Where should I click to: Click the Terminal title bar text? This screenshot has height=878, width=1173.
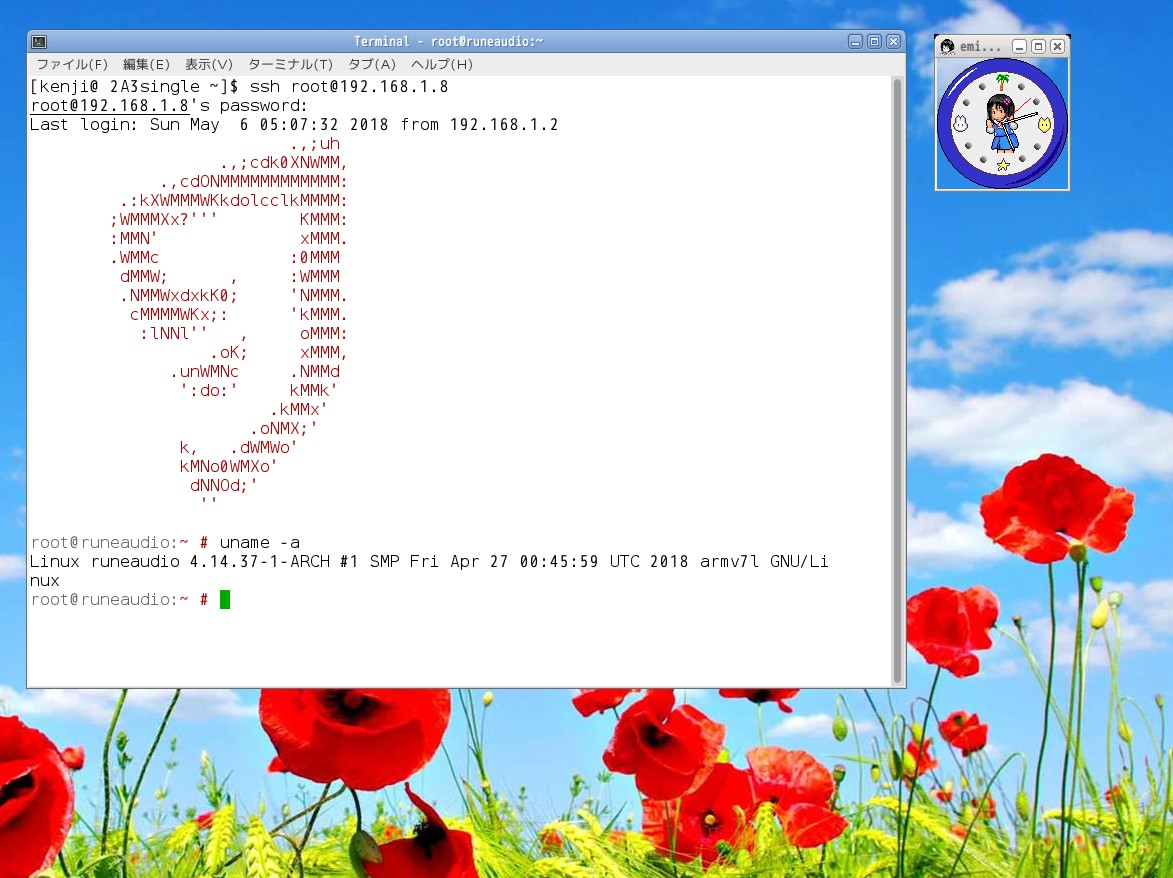(448, 41)
